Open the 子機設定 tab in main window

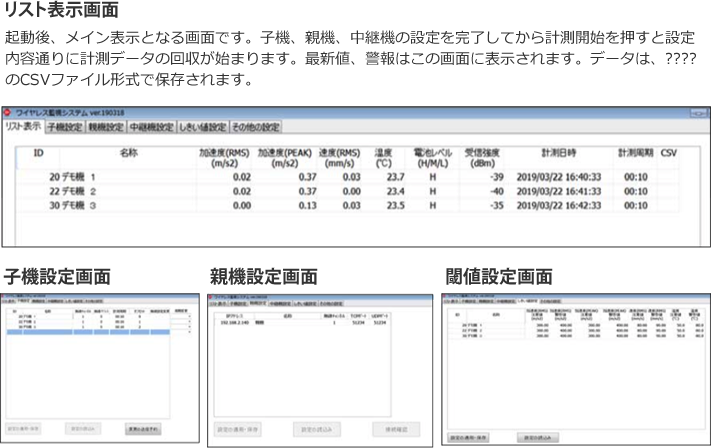click(65, 127)
